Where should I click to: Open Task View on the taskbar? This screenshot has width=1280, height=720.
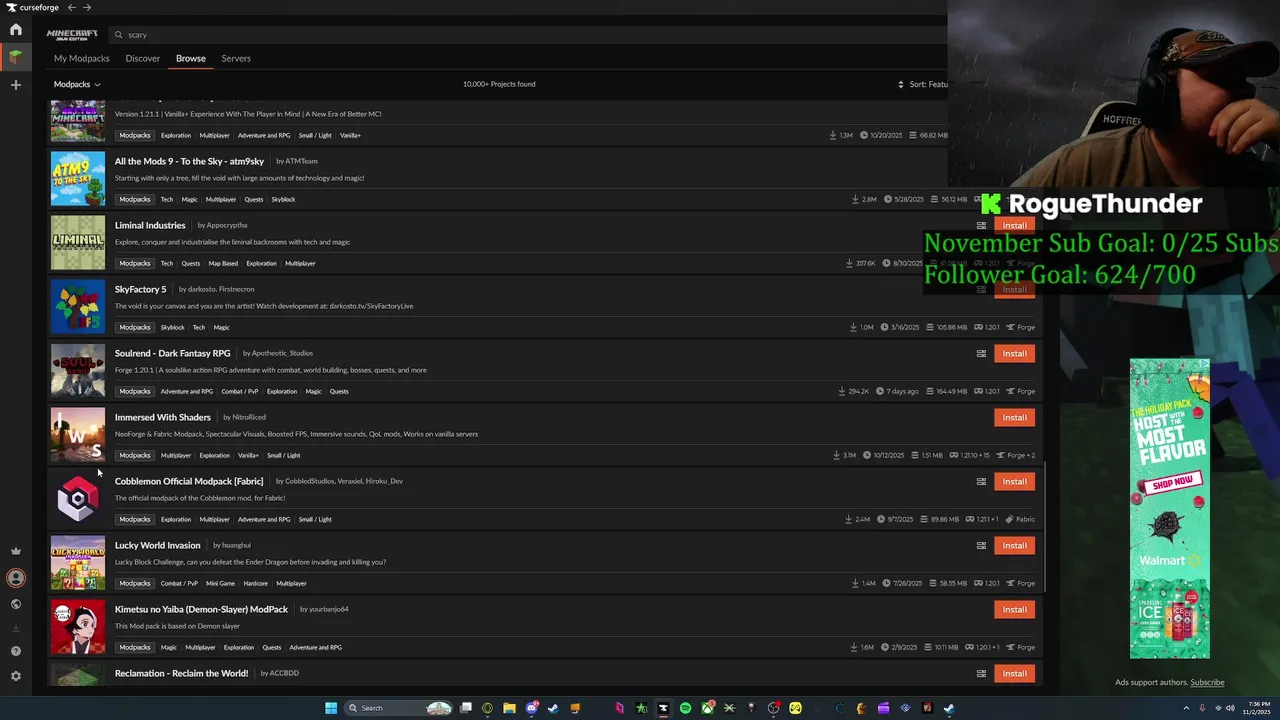465,708
